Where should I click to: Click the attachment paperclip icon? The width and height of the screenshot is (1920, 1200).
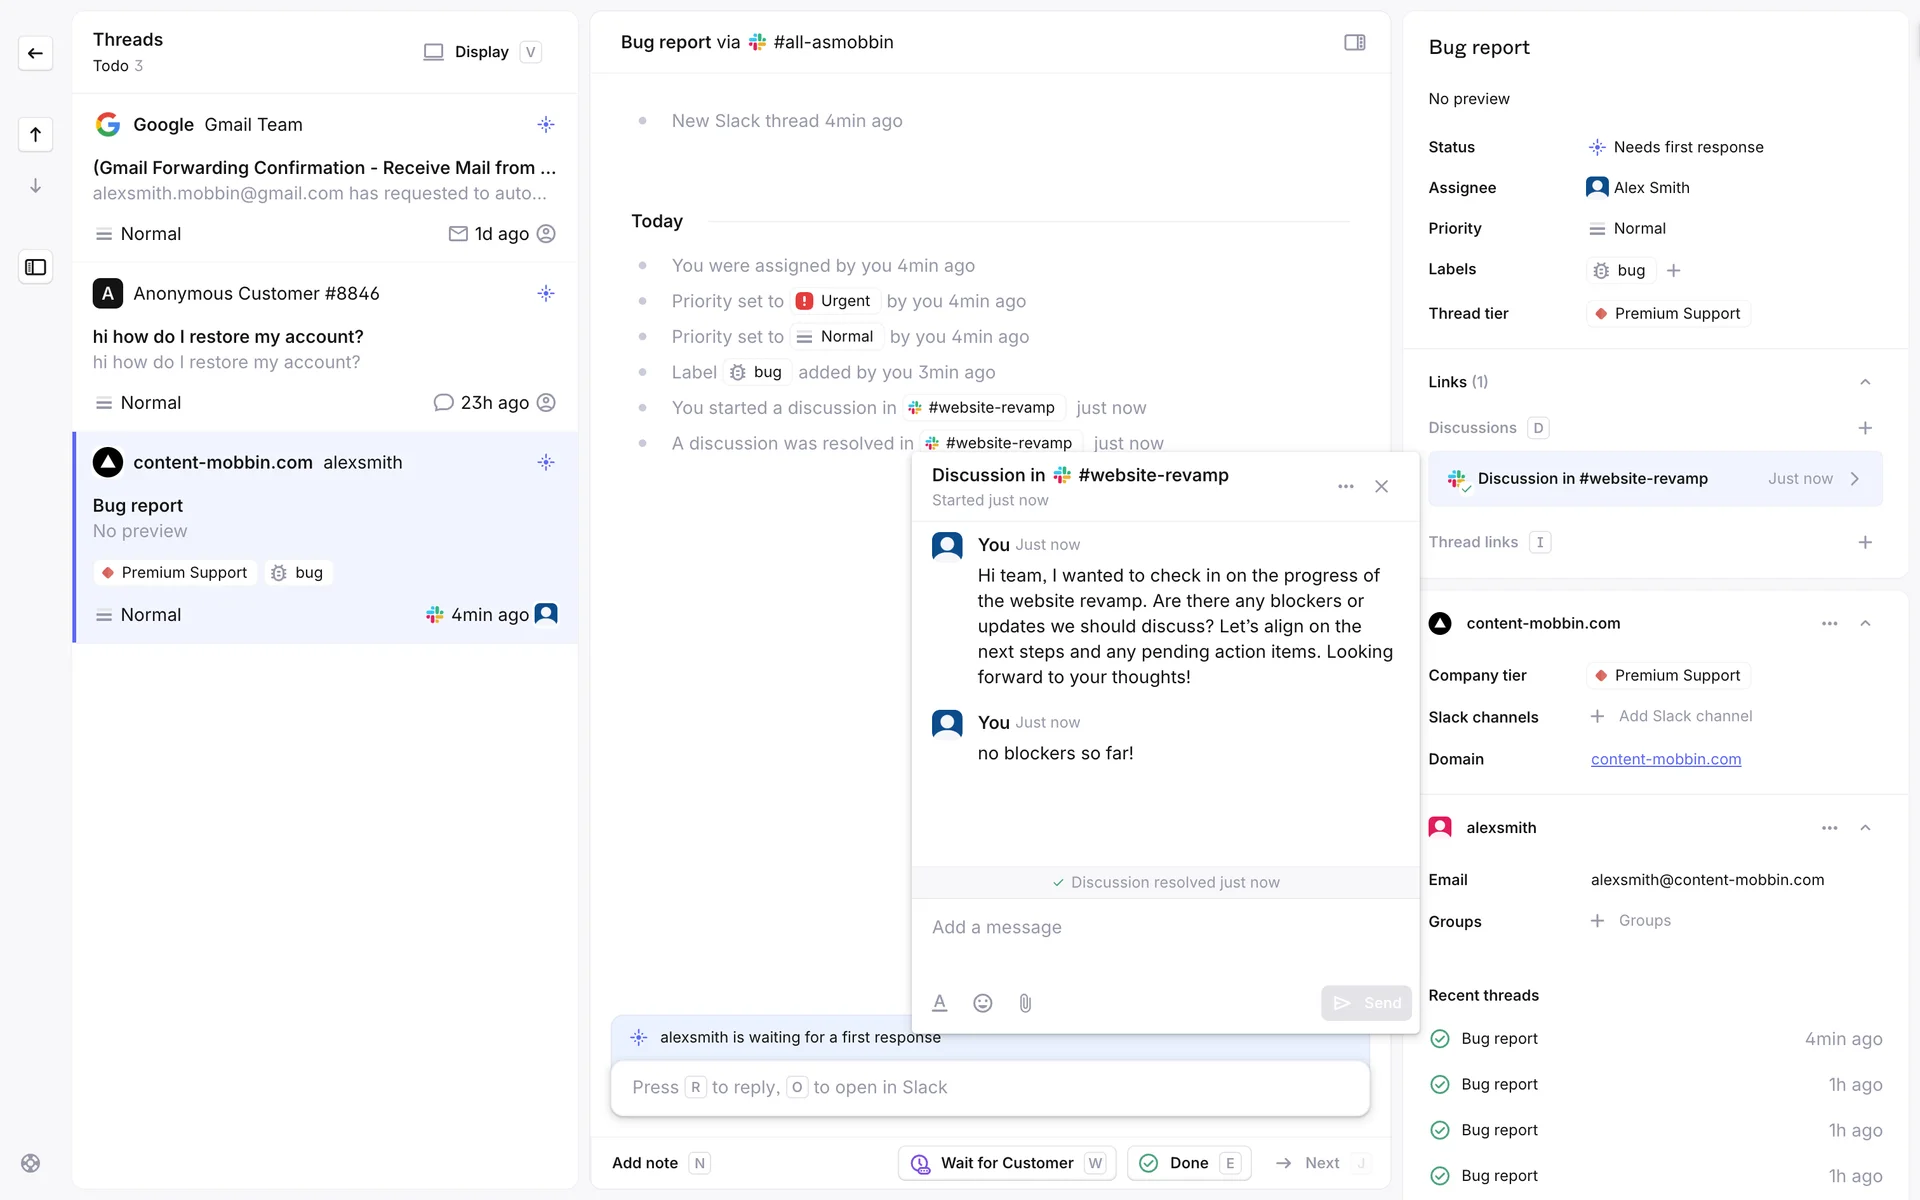(x=1025, y=1003)
